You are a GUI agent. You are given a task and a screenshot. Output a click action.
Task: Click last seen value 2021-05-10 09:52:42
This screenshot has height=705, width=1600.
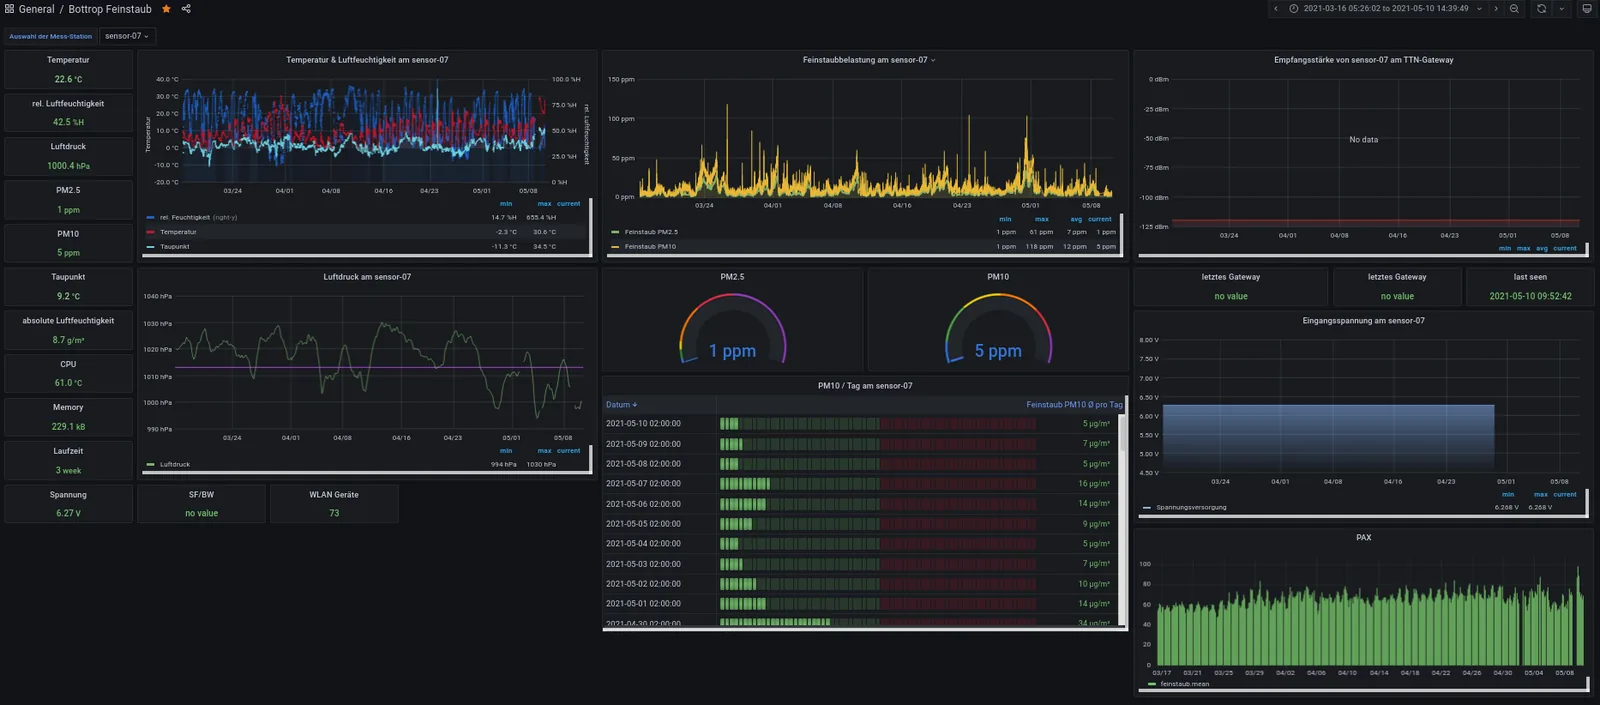(x=1530, y=296)
